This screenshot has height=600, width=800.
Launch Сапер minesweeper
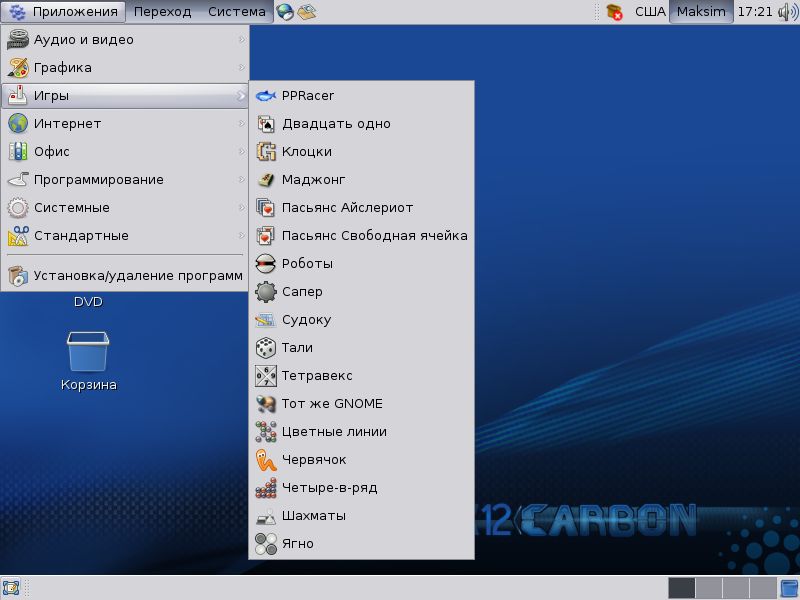361,291
